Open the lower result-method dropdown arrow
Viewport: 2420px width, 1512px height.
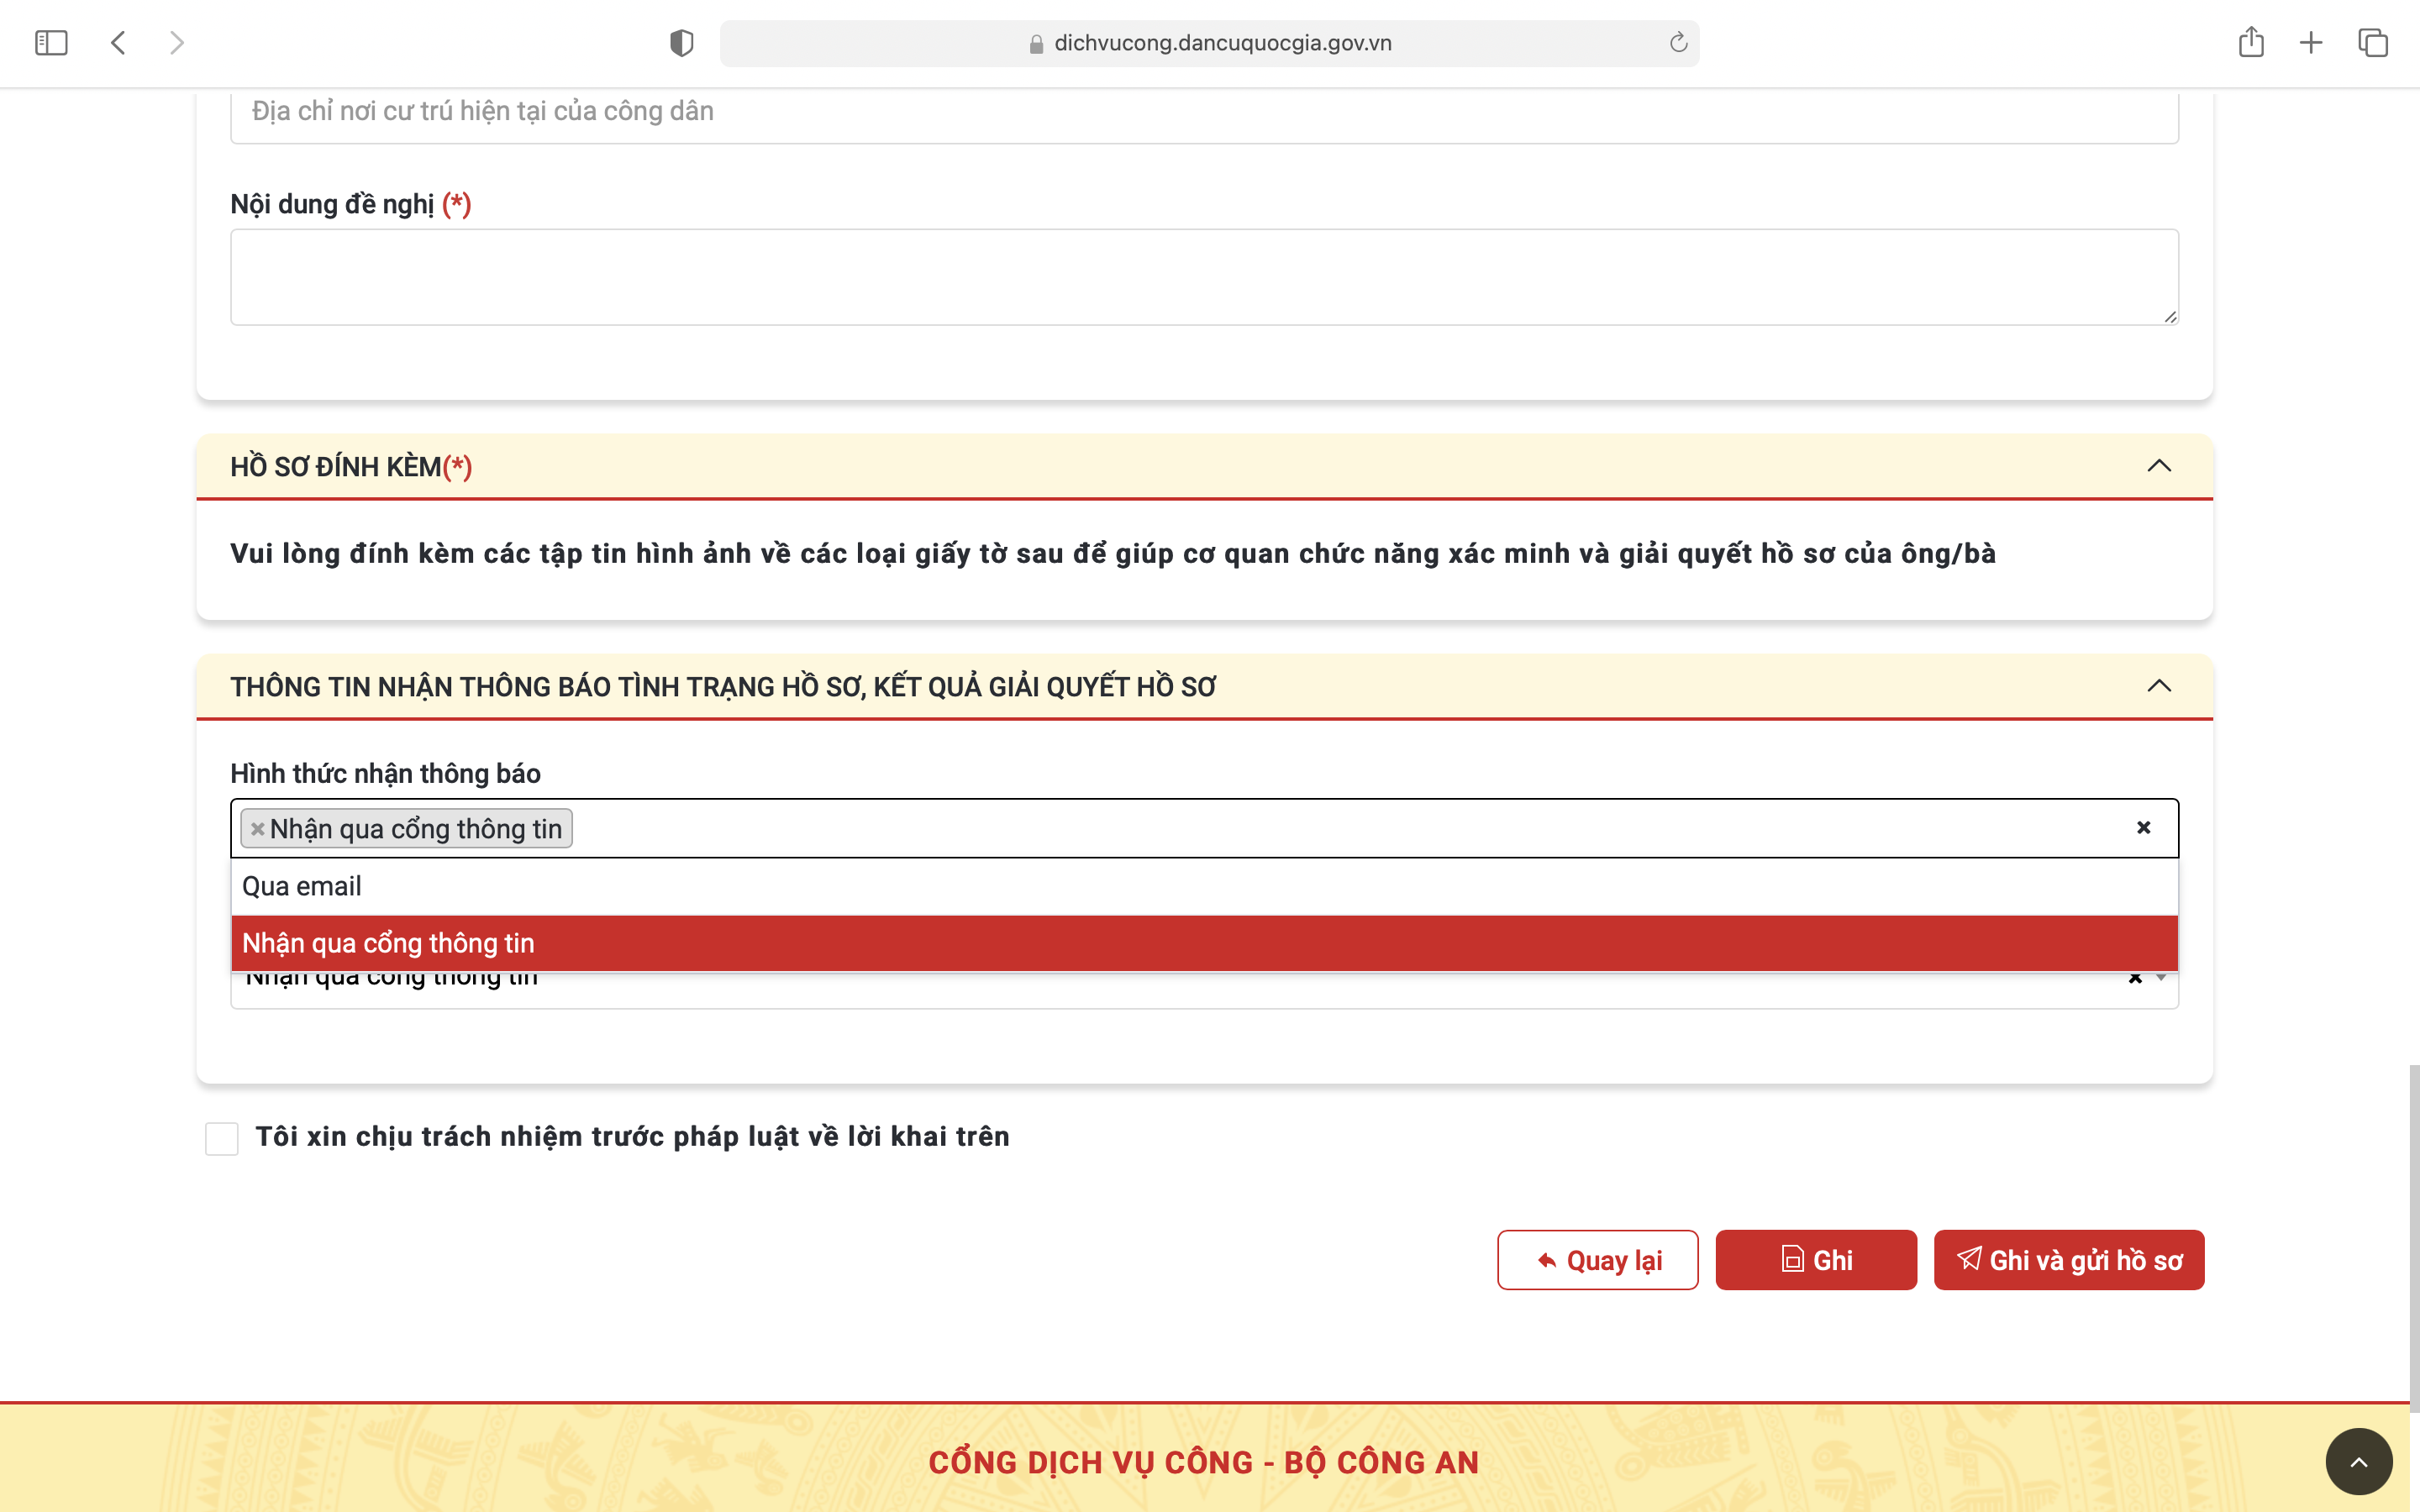[x=2162, y=978]
